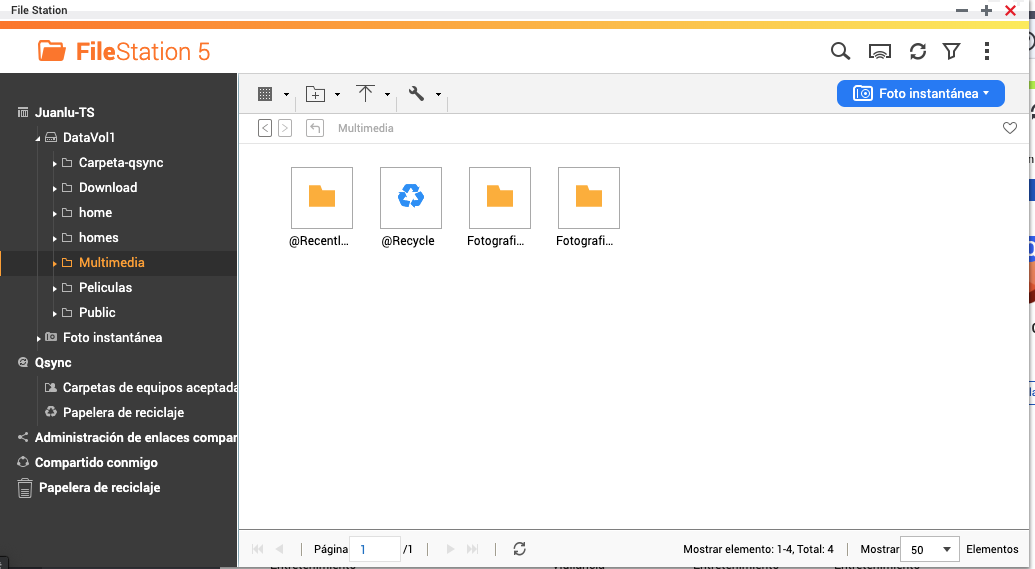The width and height of the screenshot is (1035, 569).
Task: Expand the Download folder arrow
Action: (x=54, y=188)
